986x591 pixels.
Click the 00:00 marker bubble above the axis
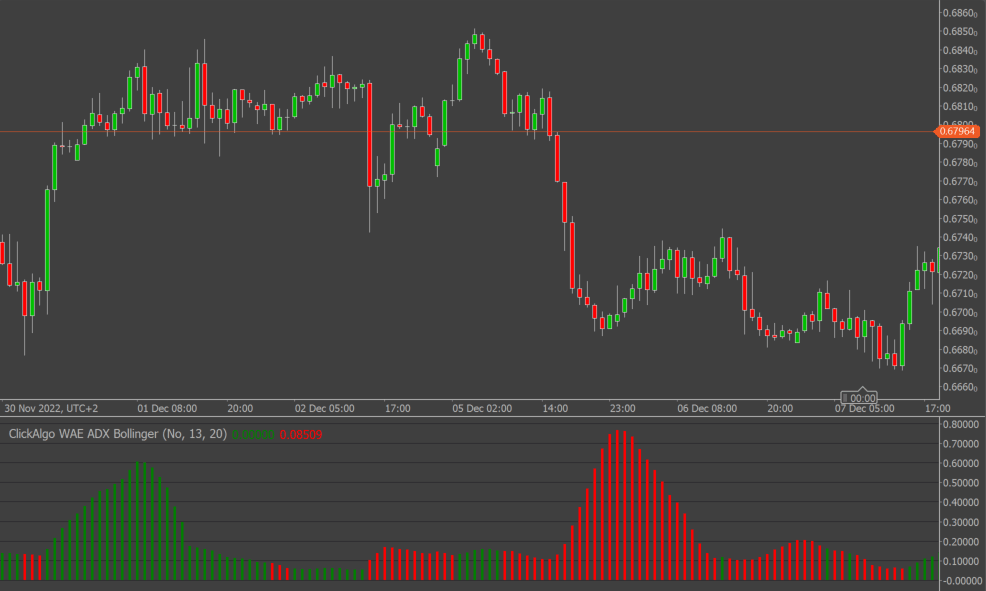click(860, 396)
